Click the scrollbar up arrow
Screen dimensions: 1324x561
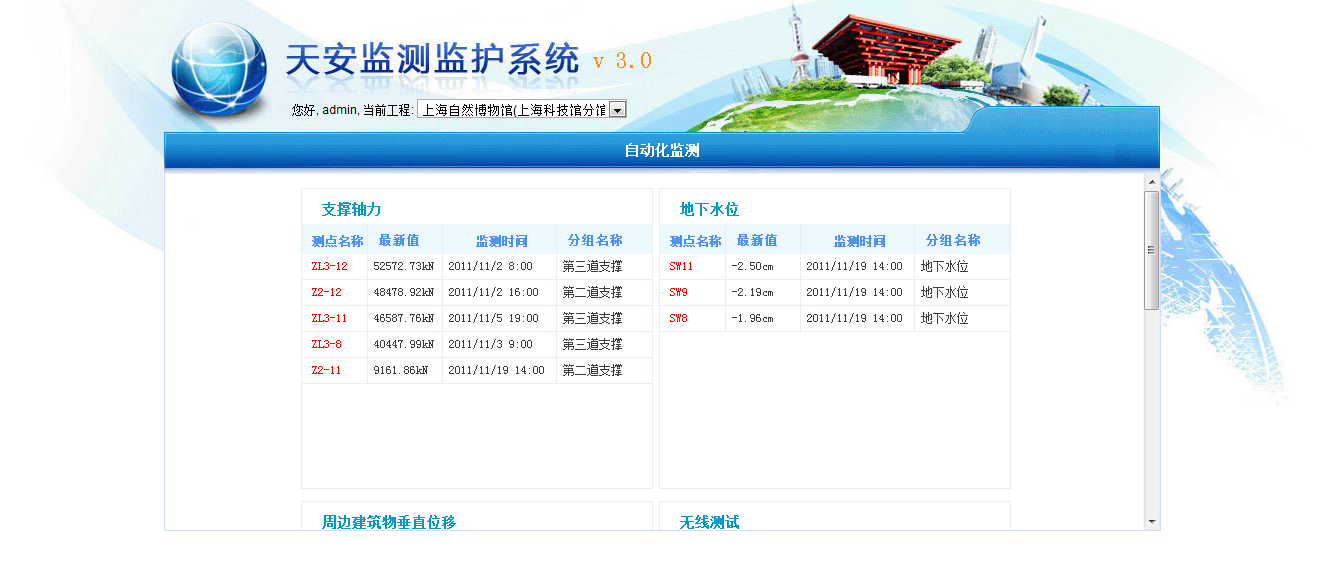coord(1151,182)
